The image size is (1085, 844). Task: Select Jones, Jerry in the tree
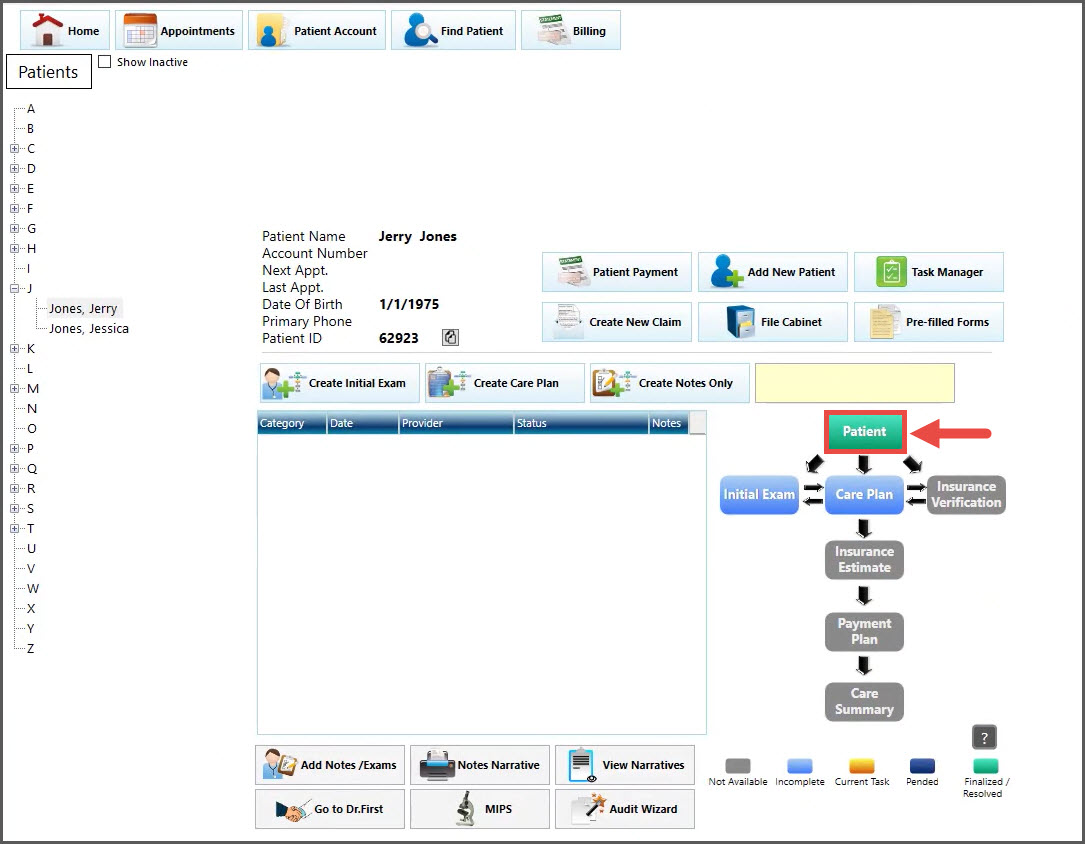coord(83,309)
